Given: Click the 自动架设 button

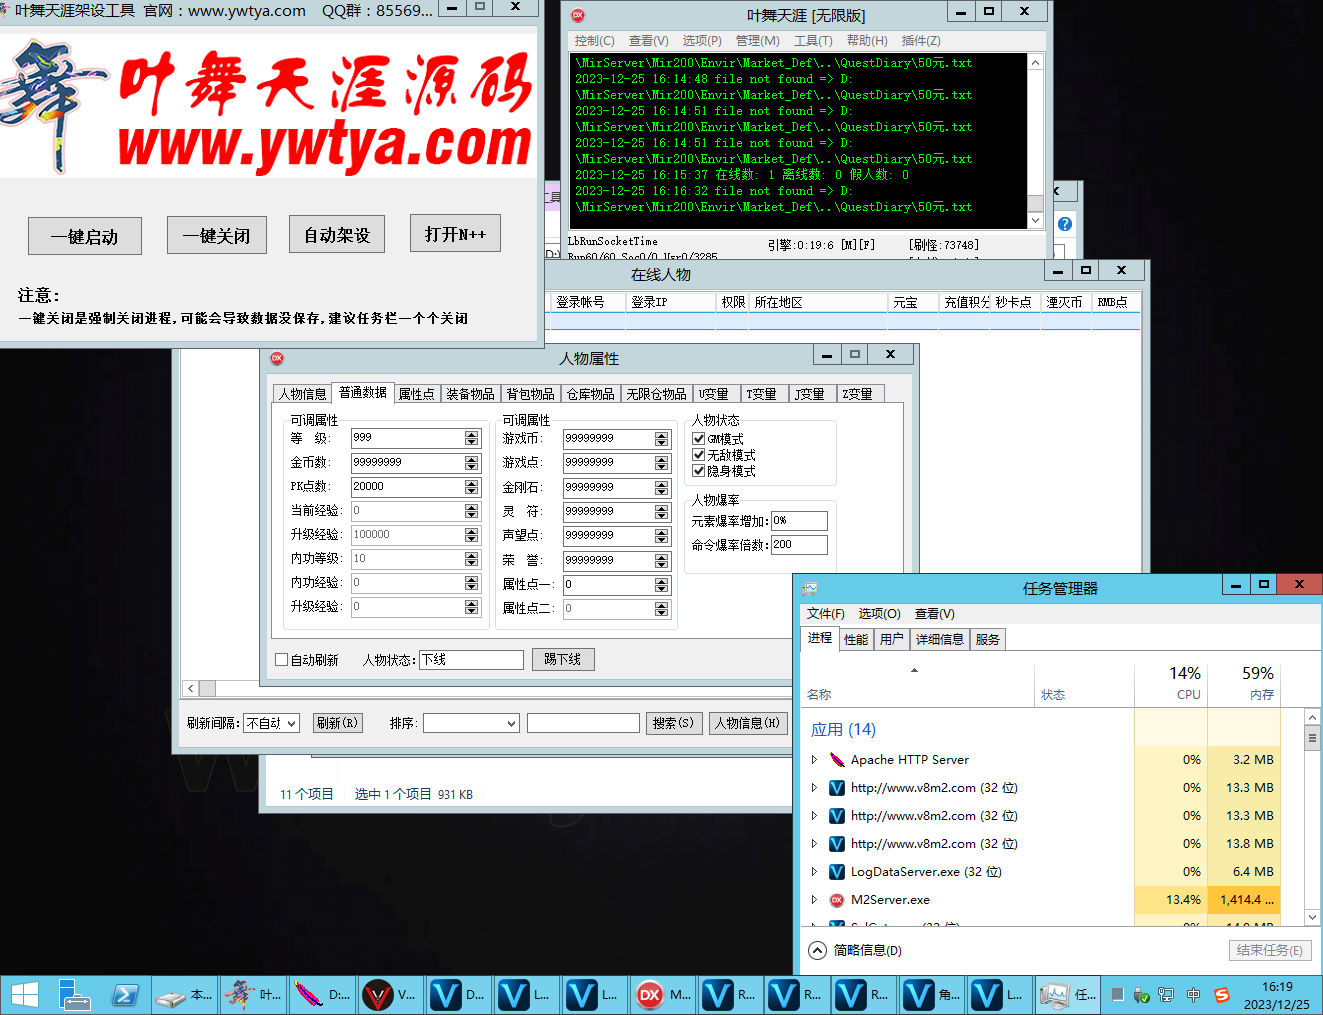Looking at the screenshot, I should coord(337,234).
